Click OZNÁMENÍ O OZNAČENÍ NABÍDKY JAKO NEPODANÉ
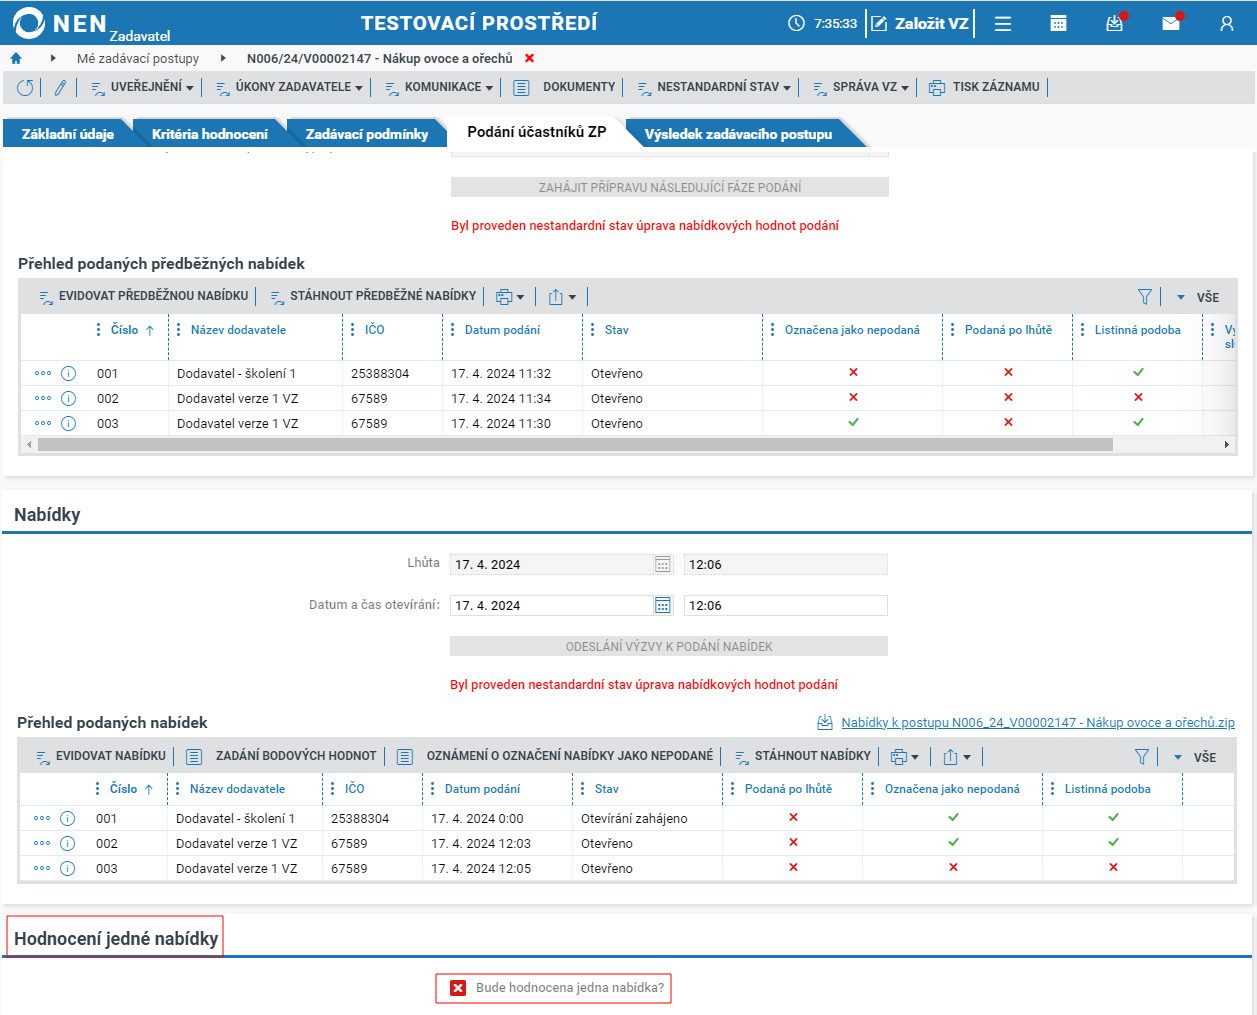Screen dimensions: 1257x1015 555,756
